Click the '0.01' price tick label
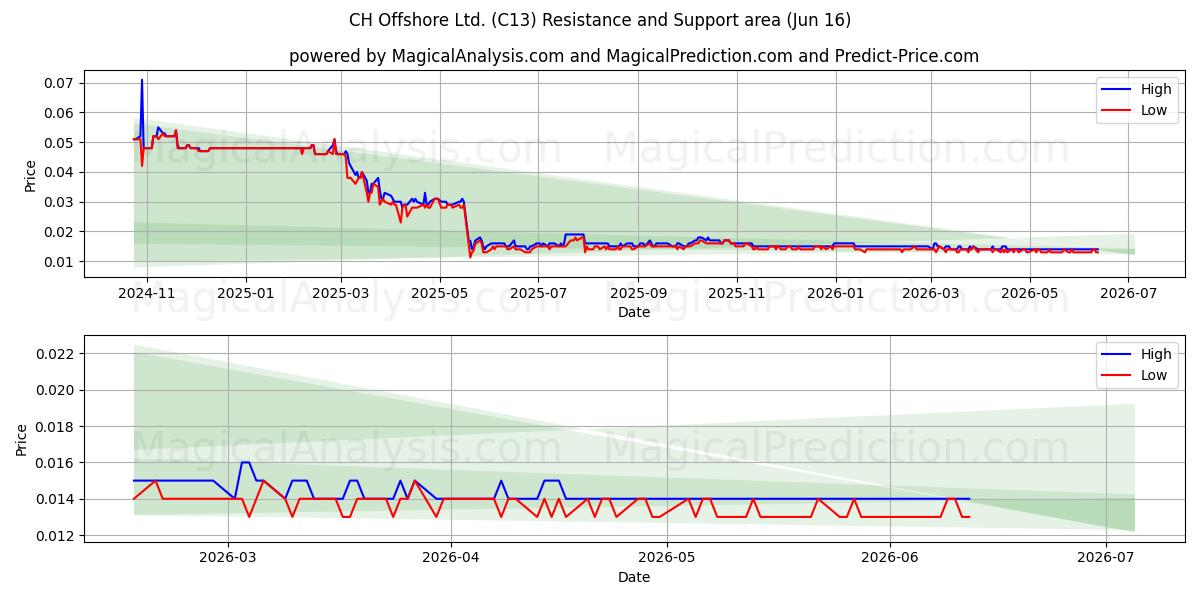This screenshot has height=600, width=1200. 60,262
